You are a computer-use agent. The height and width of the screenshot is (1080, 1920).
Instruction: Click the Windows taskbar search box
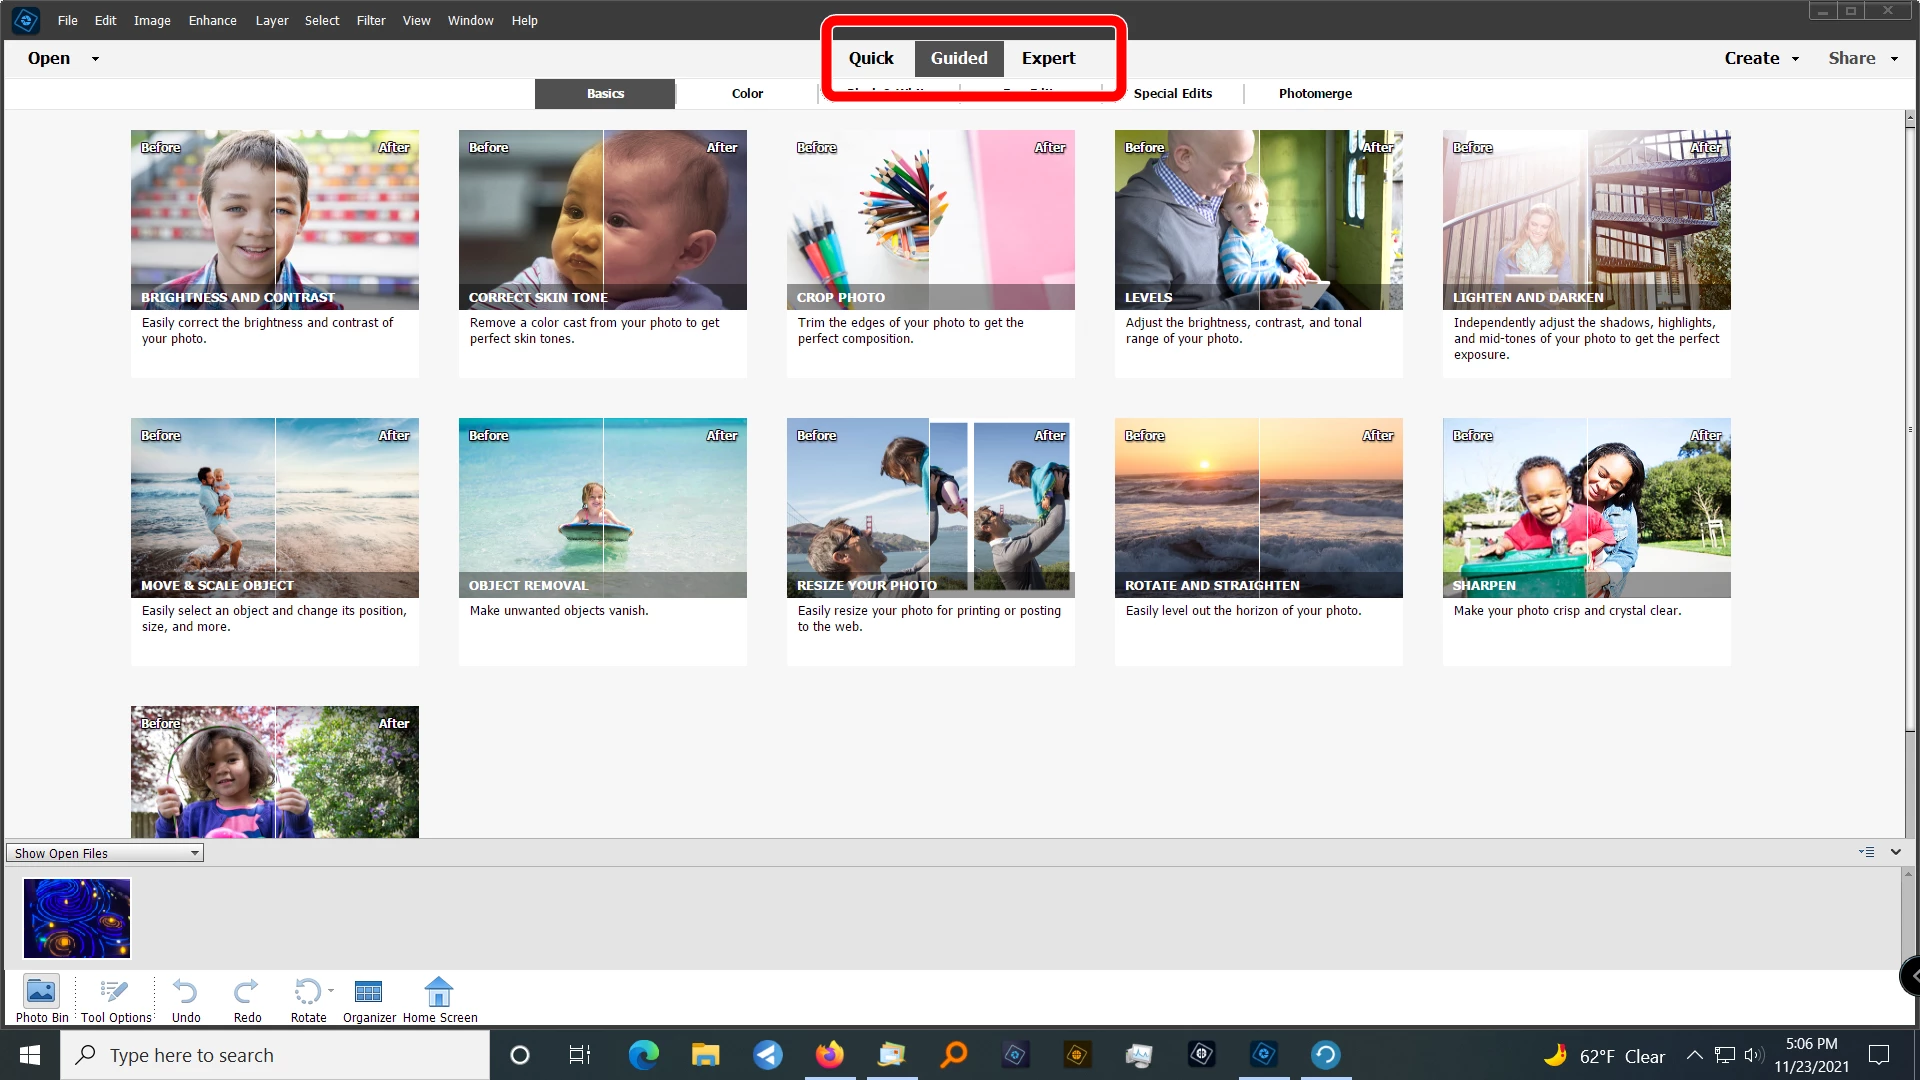pos(275,1055)
